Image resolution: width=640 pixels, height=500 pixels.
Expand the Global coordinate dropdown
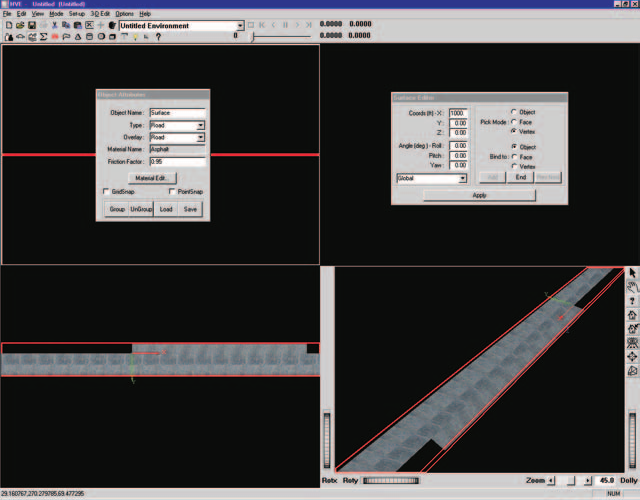pos(462,178)
